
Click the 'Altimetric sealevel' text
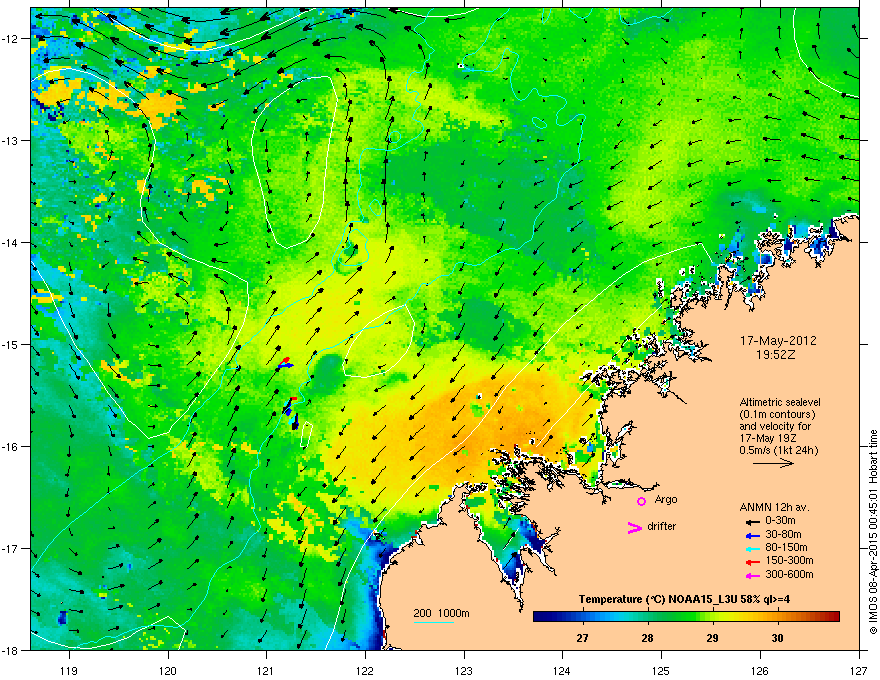pos(780,402)
